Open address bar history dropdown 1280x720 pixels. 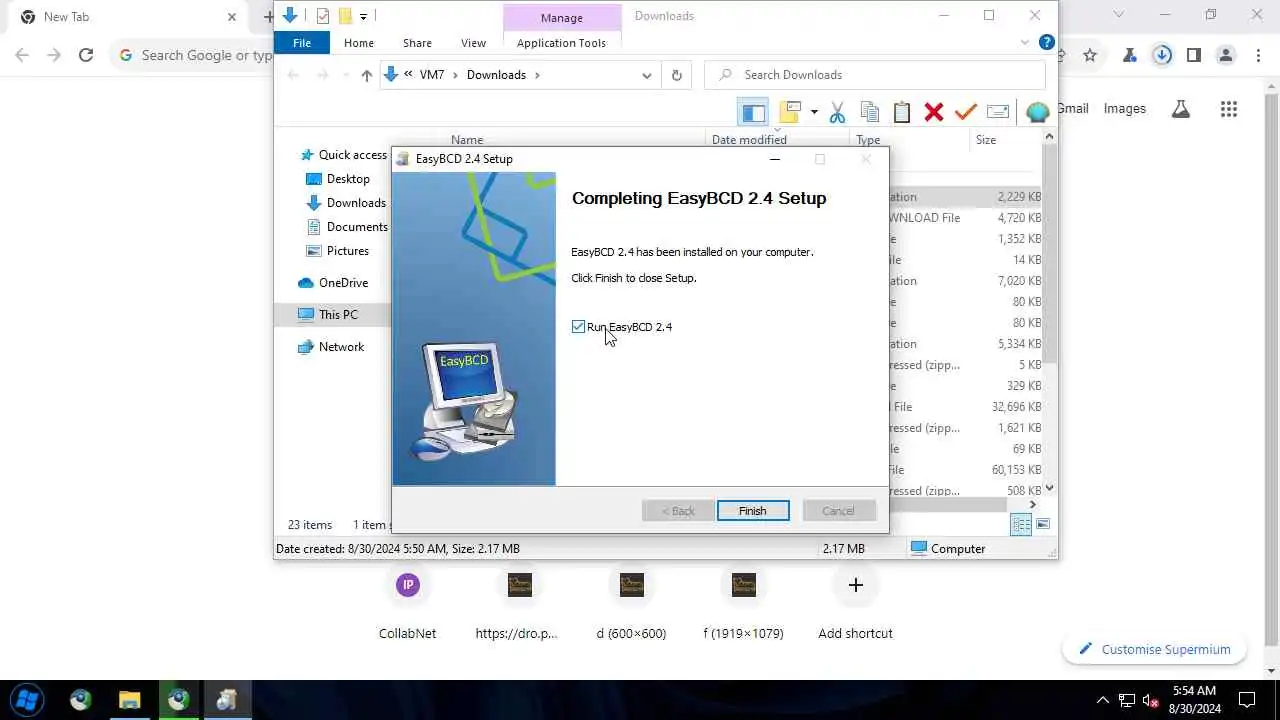tap(647, 75)
